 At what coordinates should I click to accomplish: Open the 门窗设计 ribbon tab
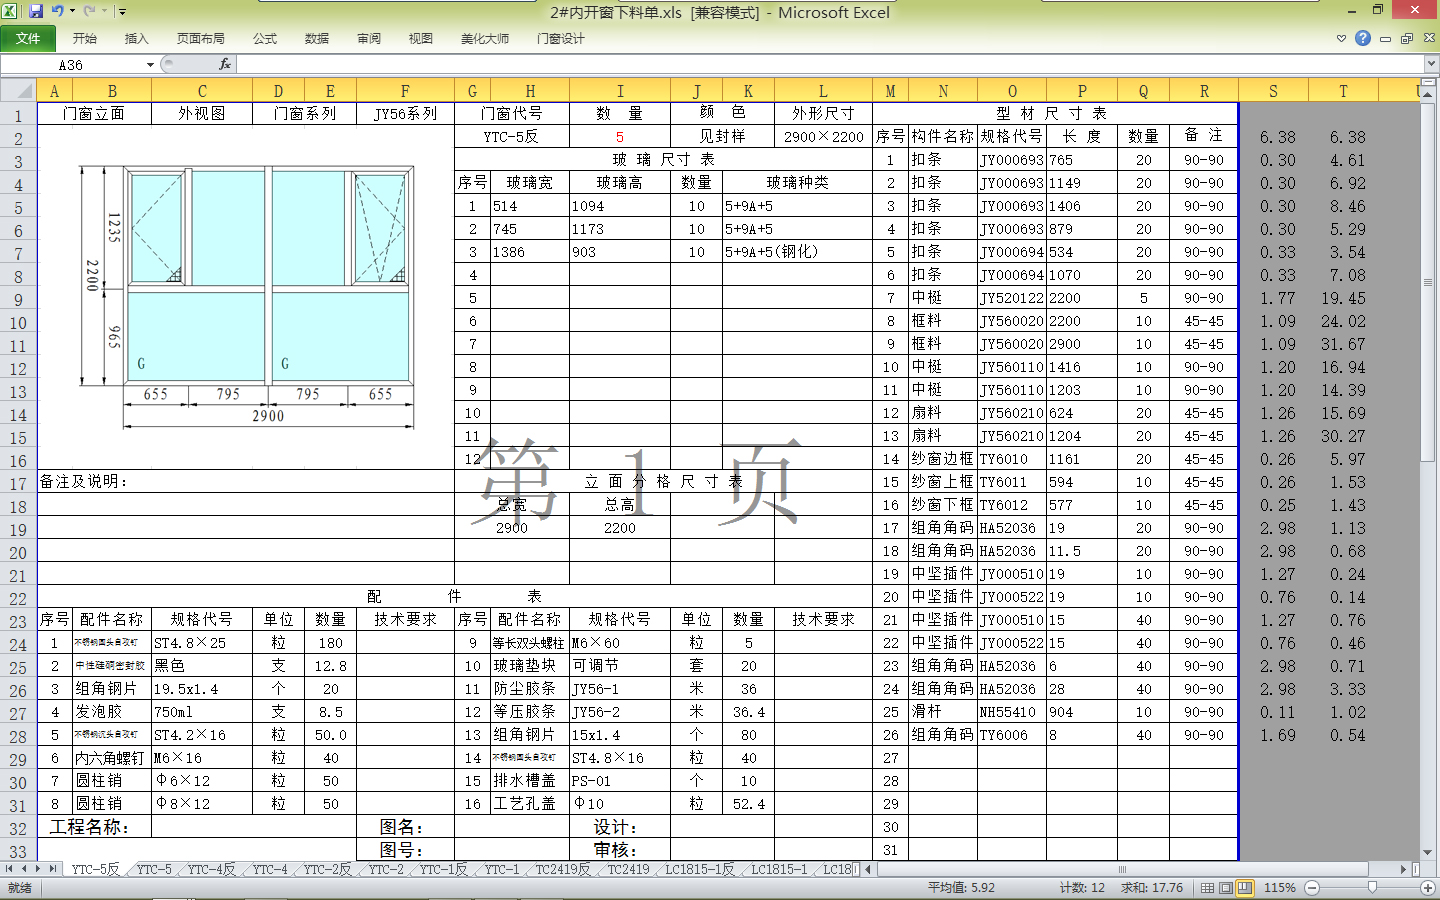tap(560, 39)
